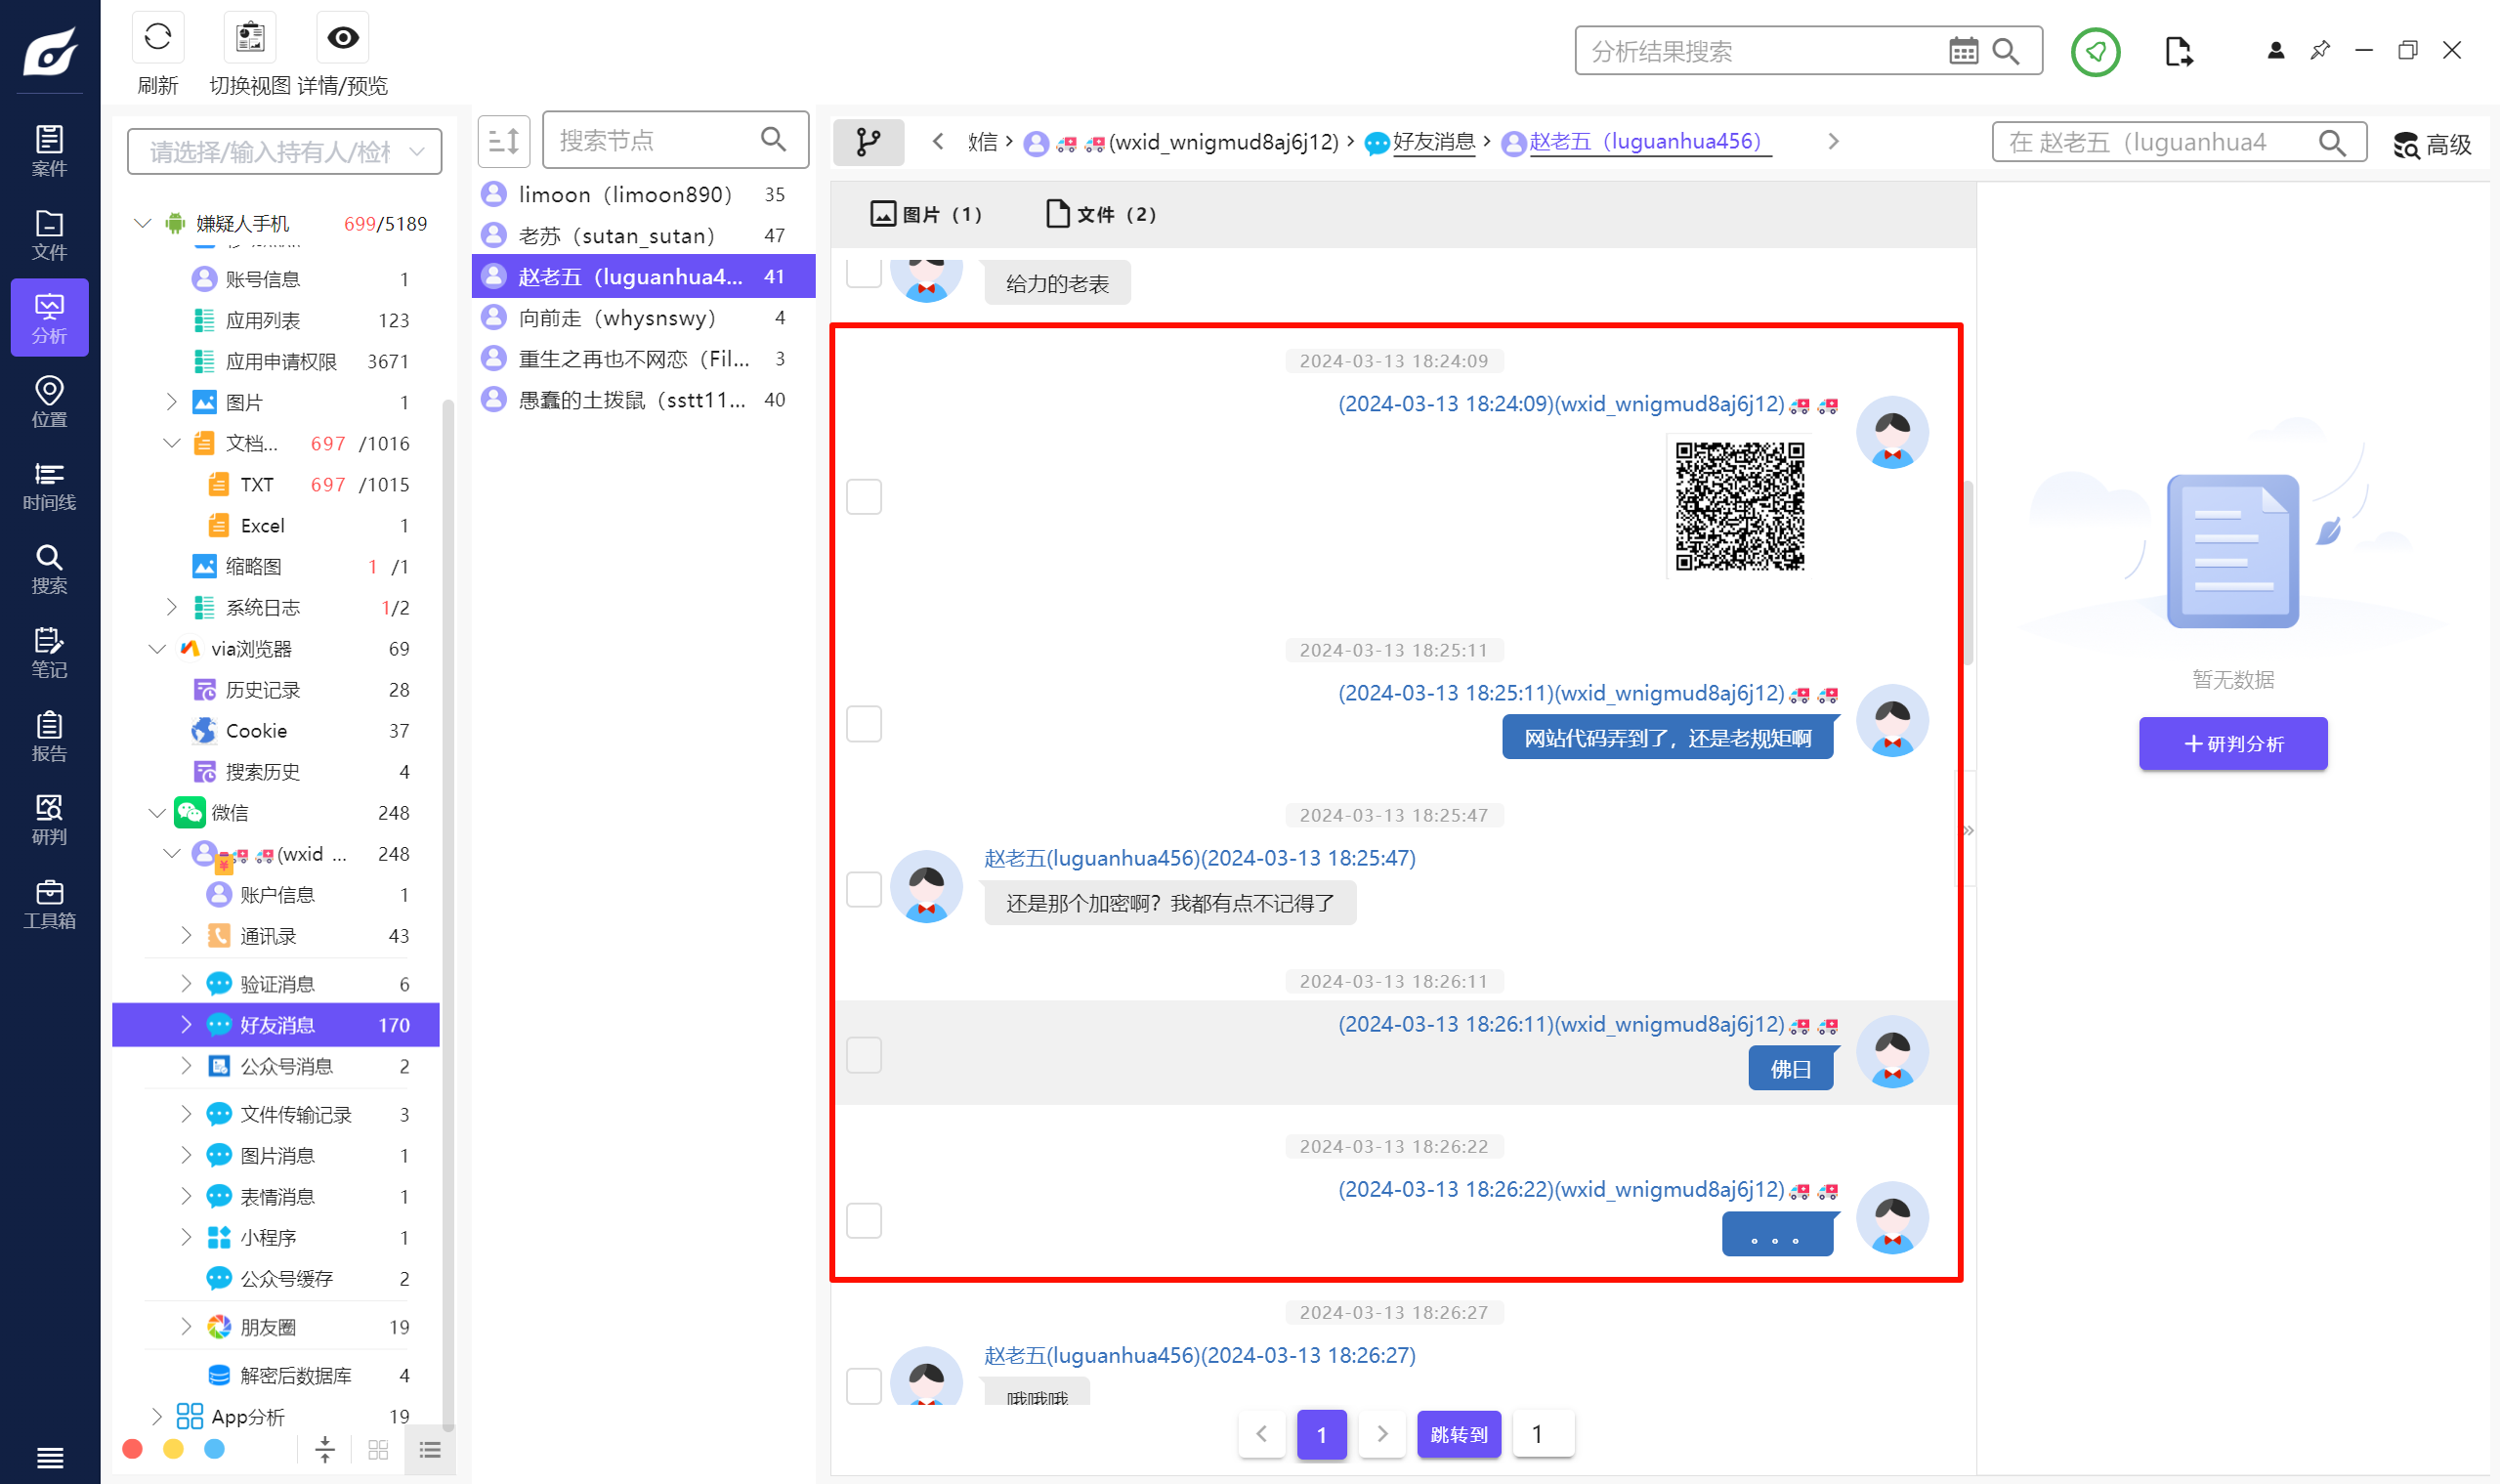This screenshot has height=1484, width=2500.
Task: Tick checkbox for the 18:26:27 message at list bottom
Action: [863, 1386]
